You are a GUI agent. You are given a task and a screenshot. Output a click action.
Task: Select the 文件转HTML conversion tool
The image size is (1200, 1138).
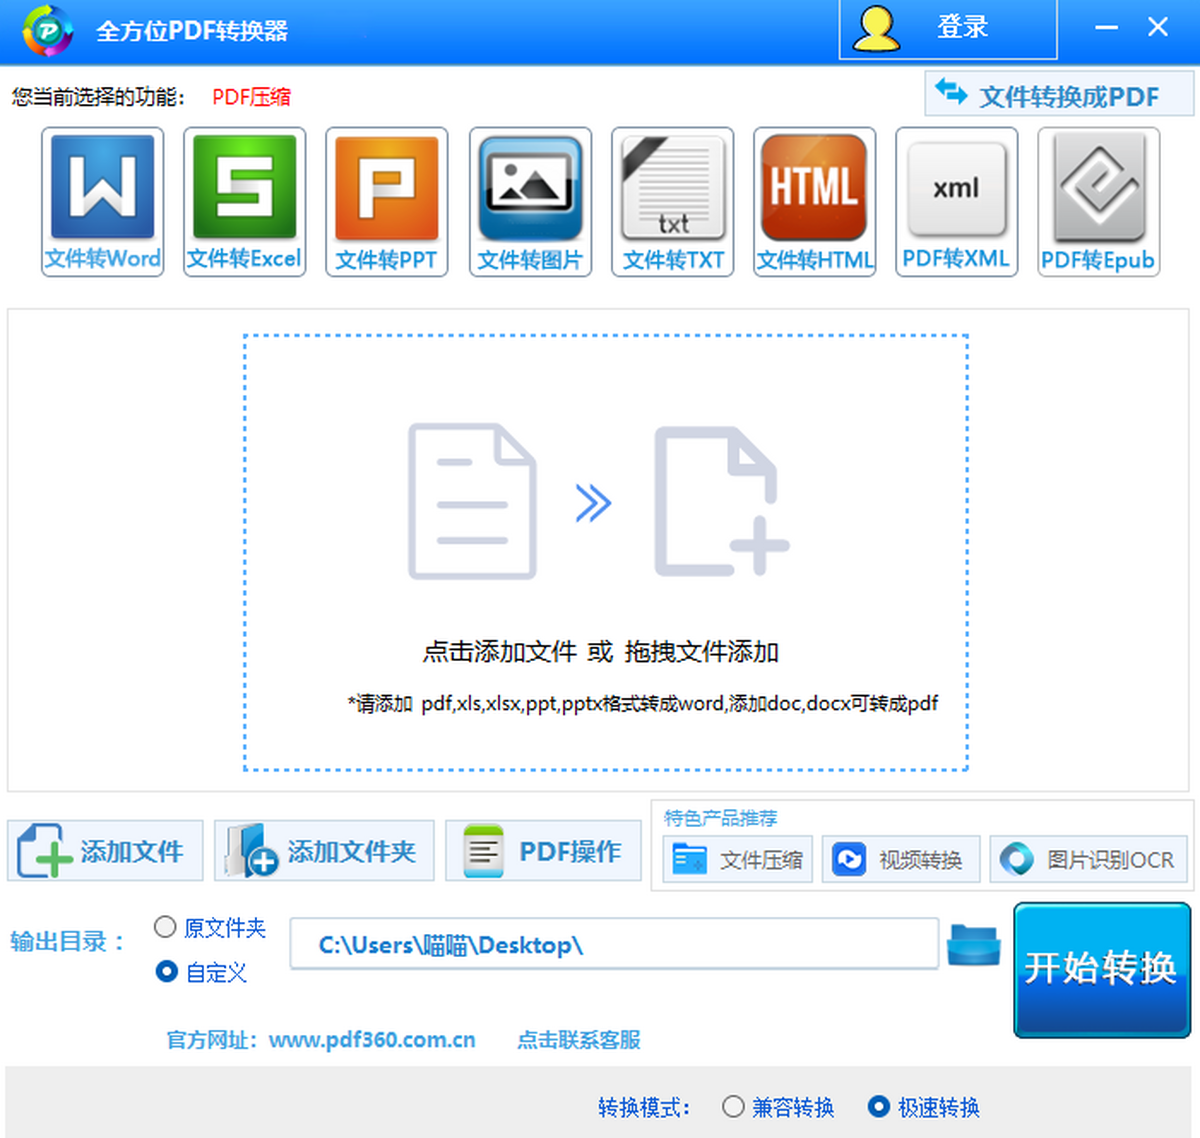814,200
